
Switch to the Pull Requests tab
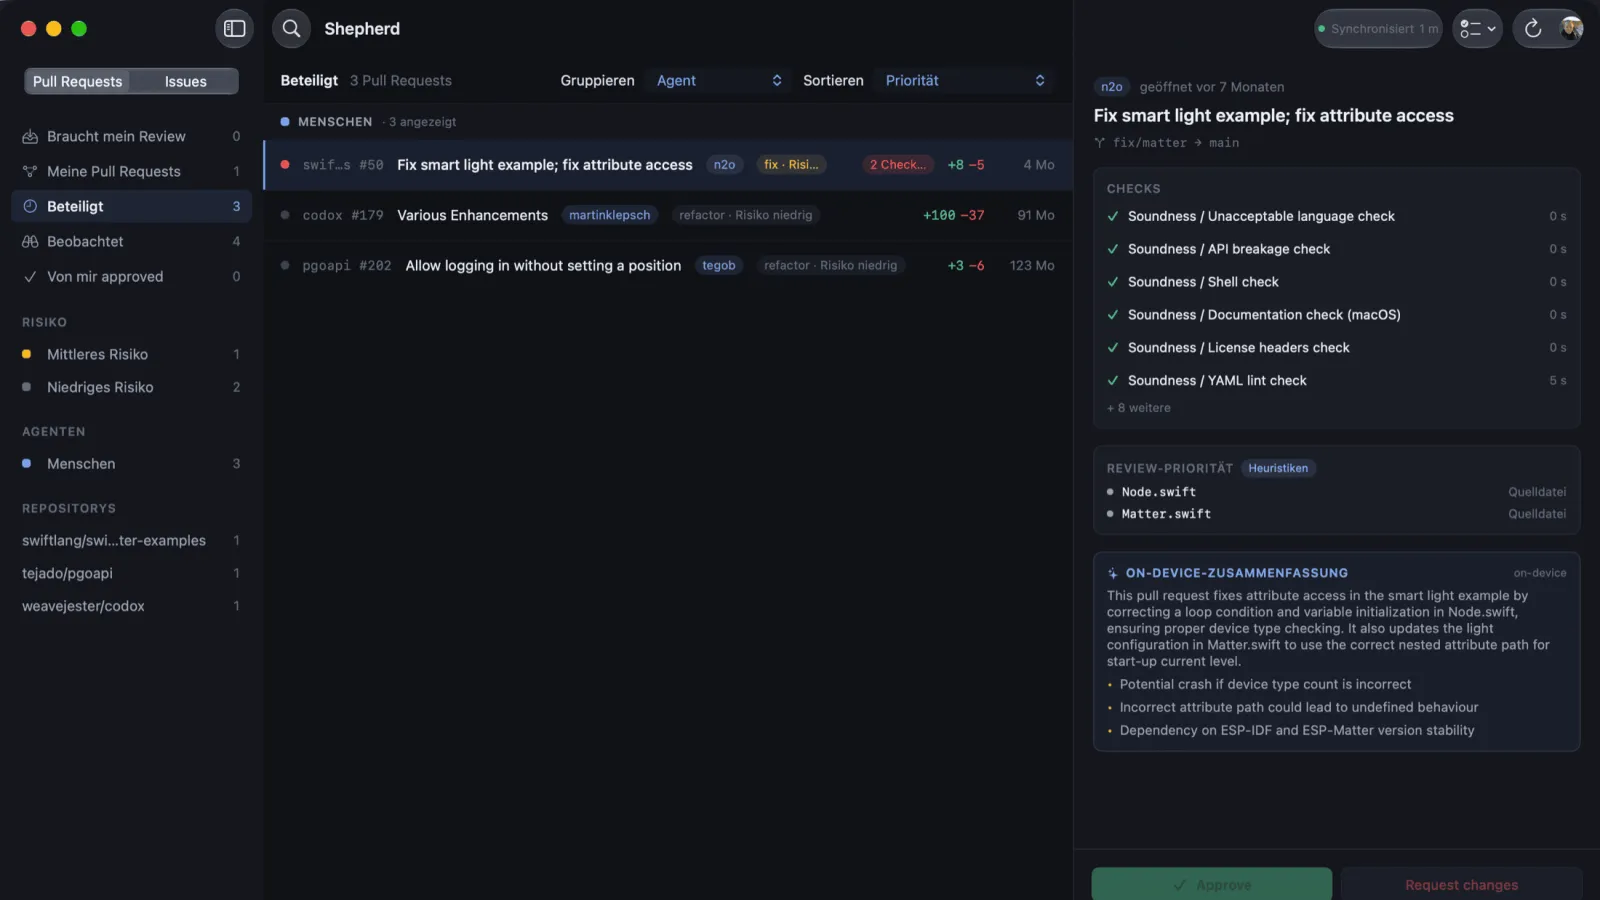[x=78, y=81]
